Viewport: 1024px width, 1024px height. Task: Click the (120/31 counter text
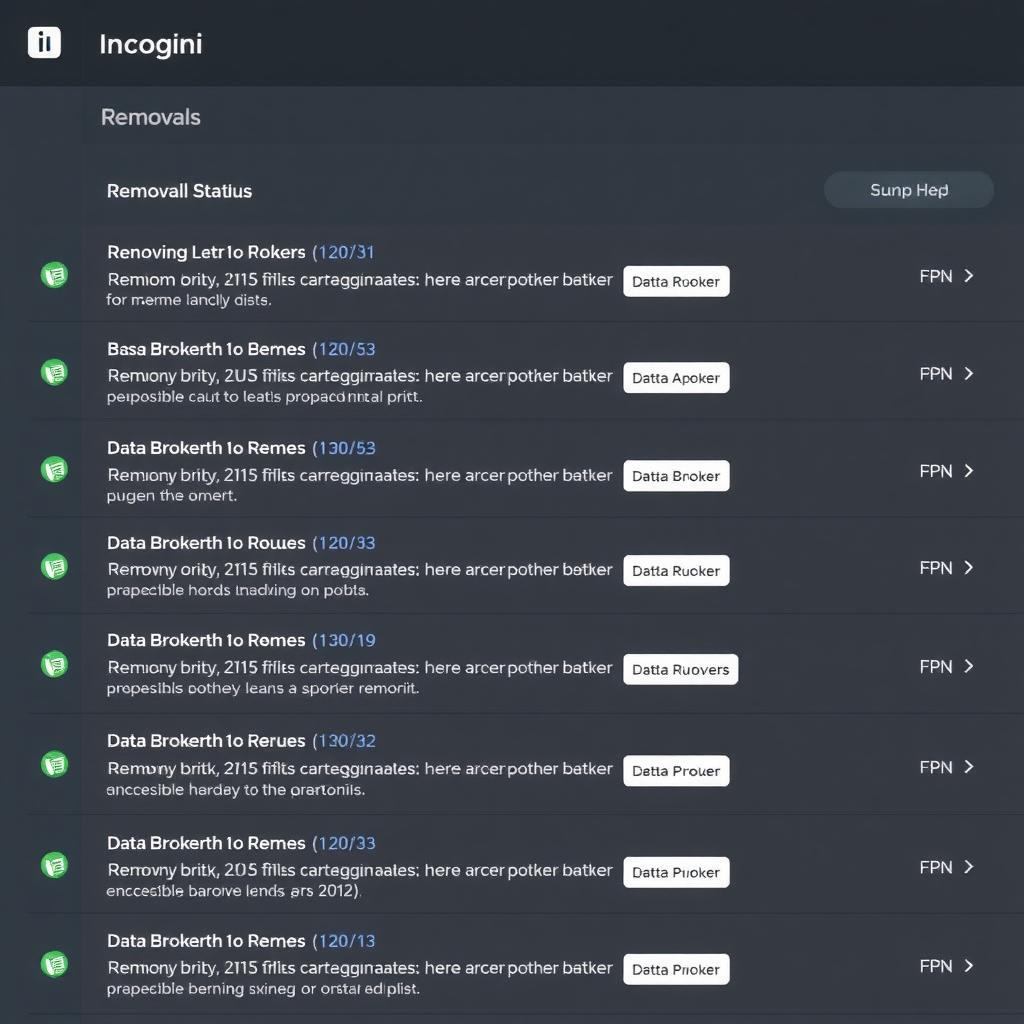344,252
